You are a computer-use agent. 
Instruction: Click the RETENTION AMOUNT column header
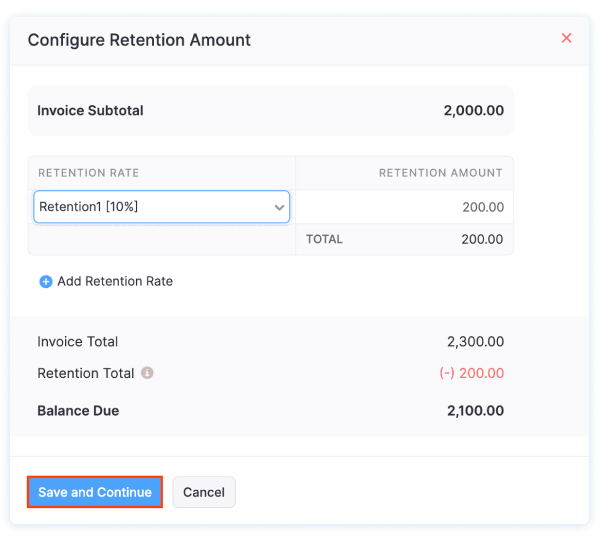click(x=440, y=173)
